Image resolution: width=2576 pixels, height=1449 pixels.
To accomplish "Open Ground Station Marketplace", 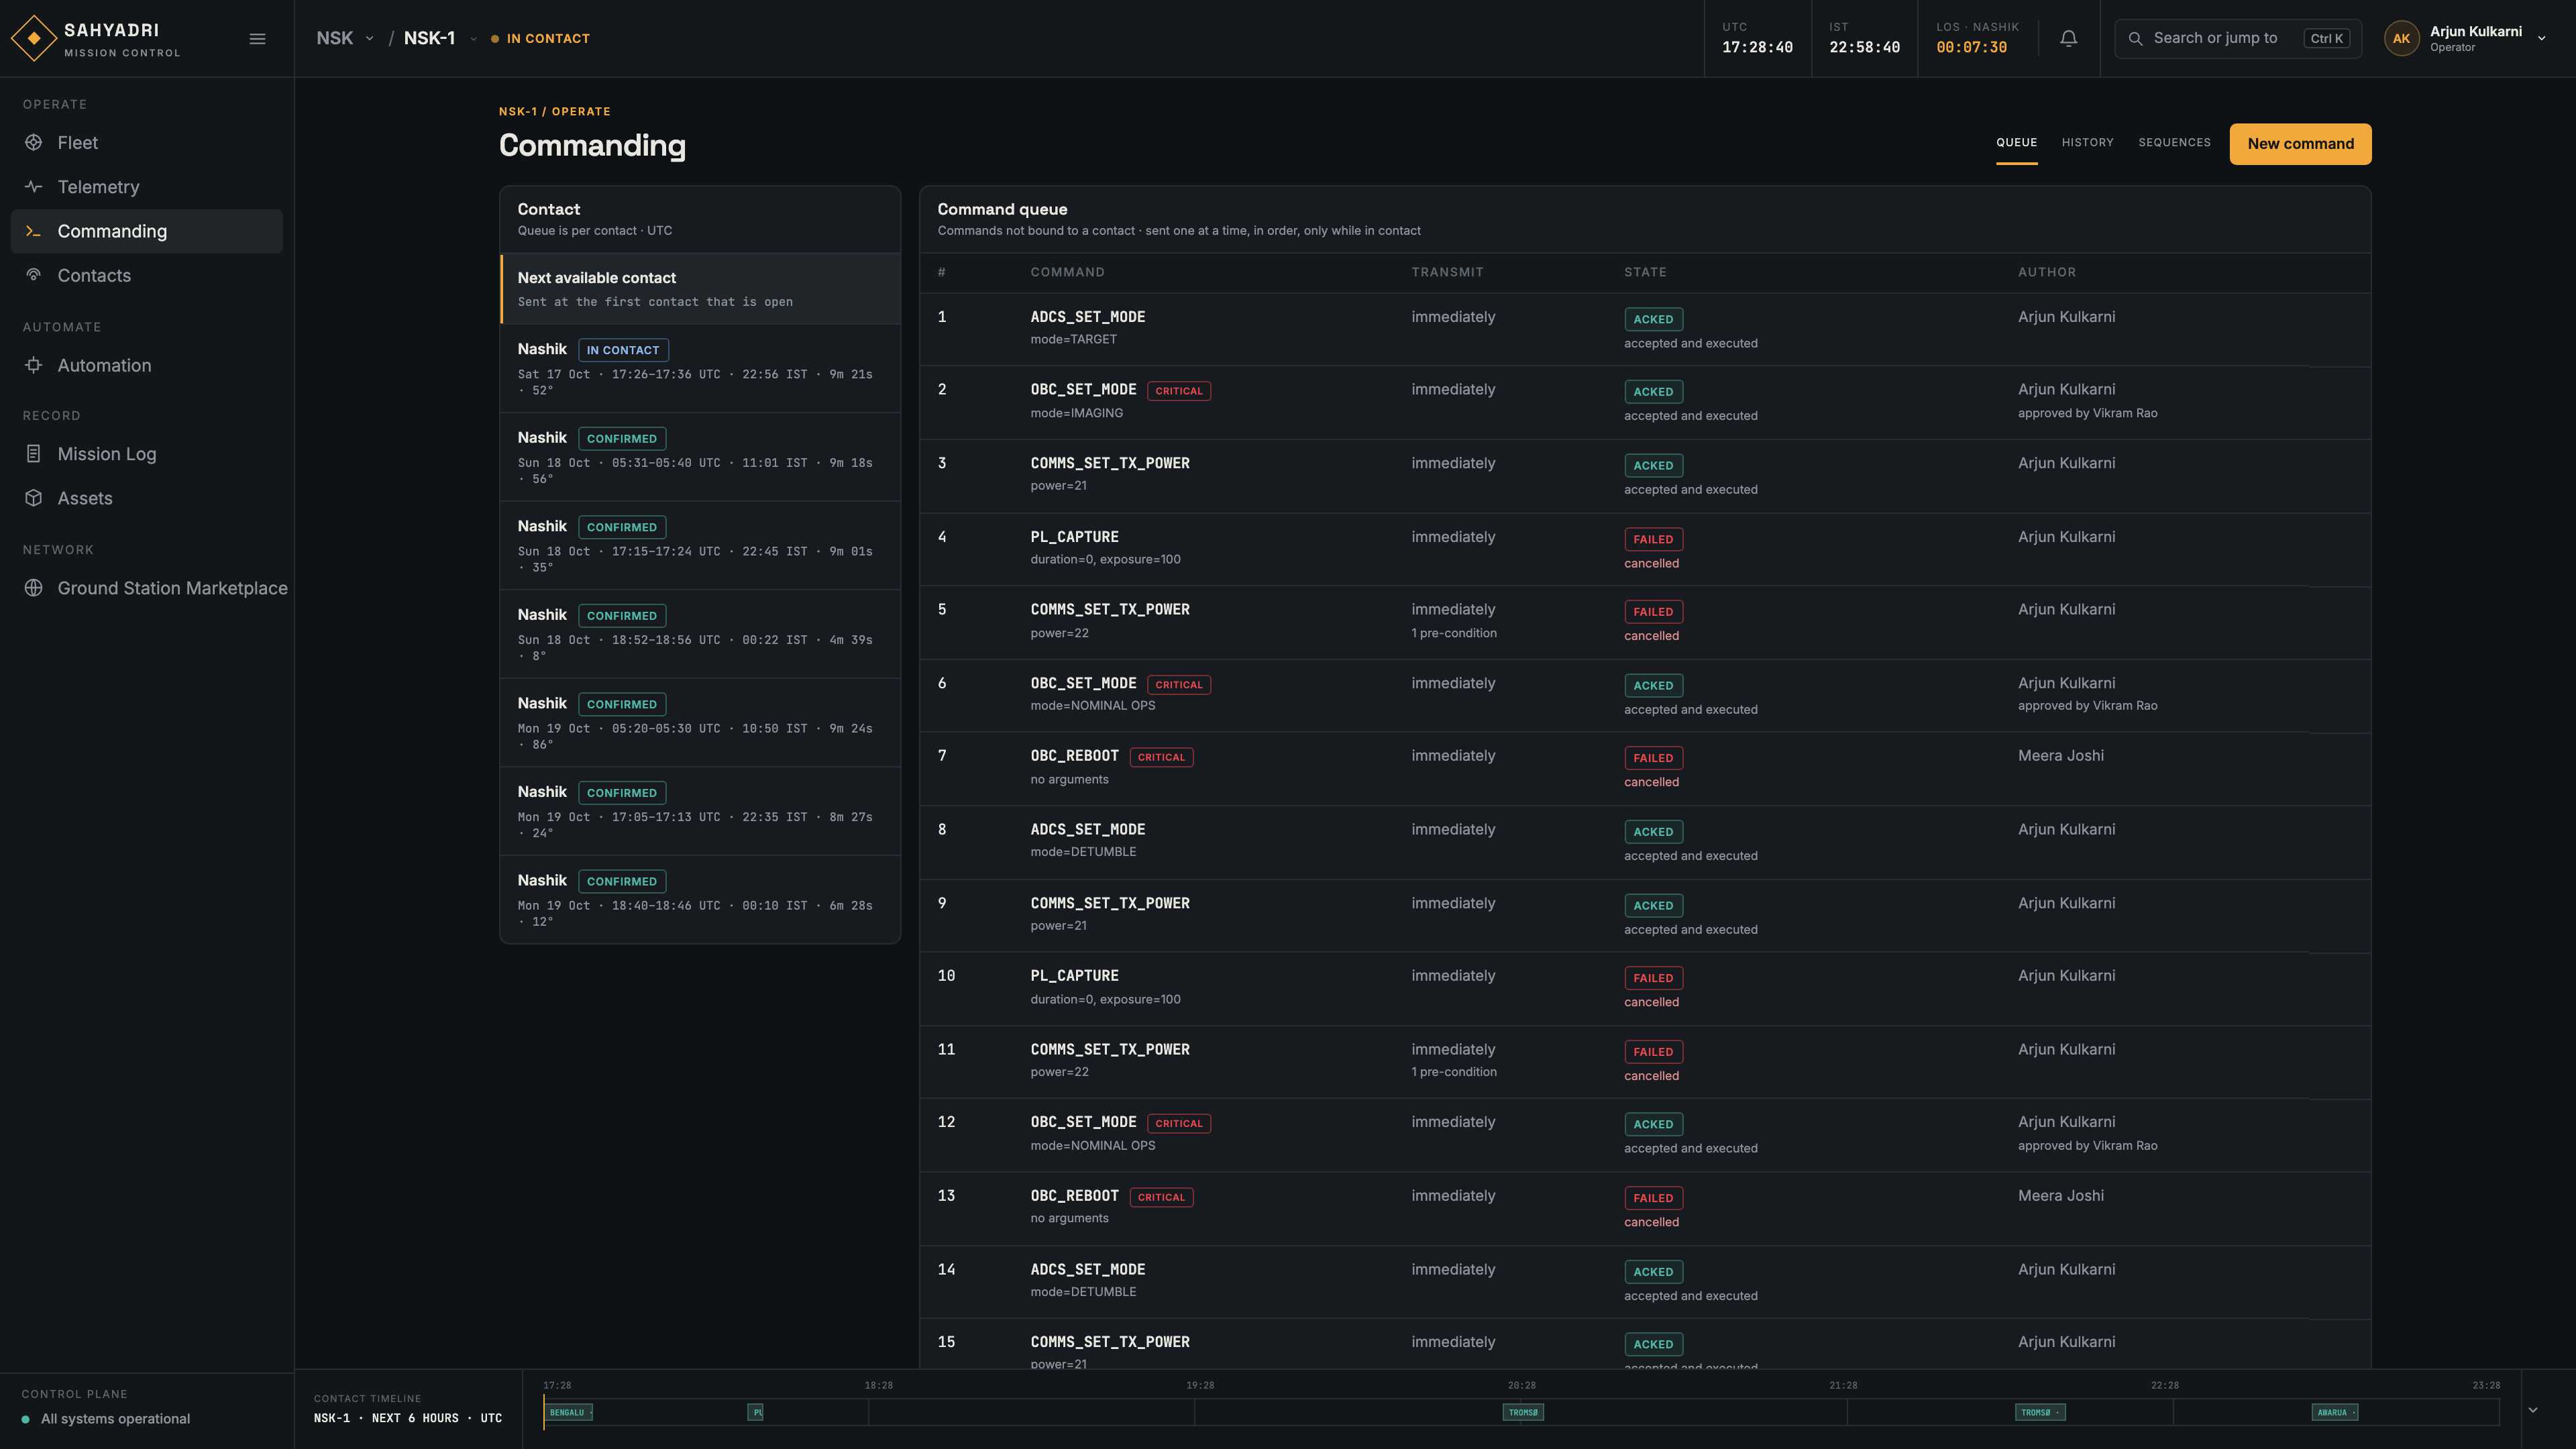I will (x=147, y=588).
